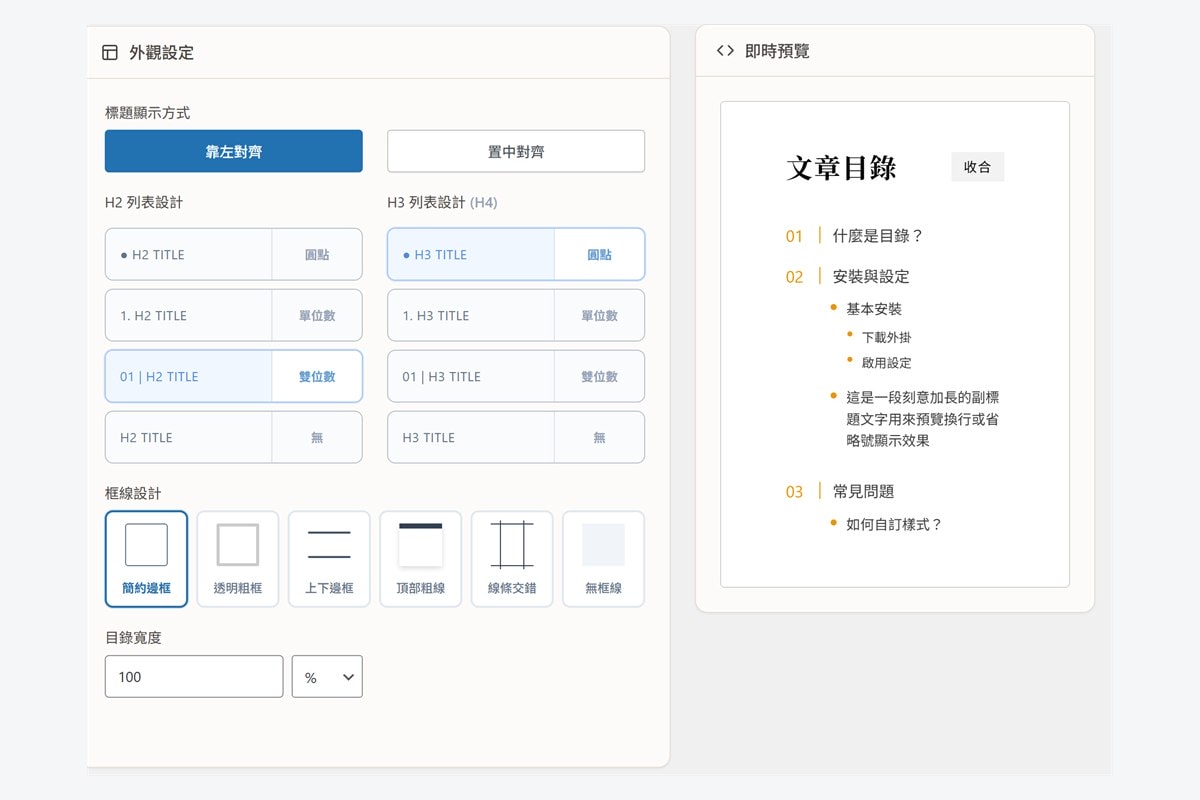Select the 透明粗框 border style icon

click(238, 559)
